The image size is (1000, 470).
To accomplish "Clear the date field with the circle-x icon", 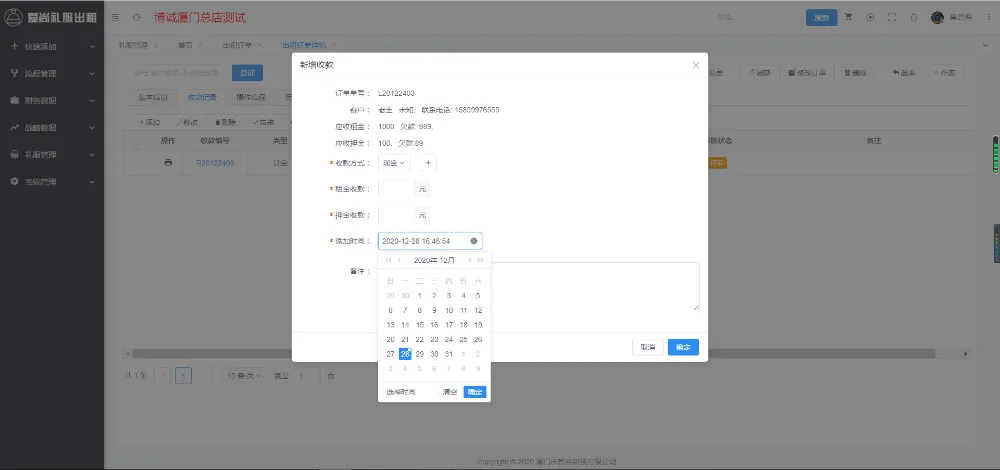I will click(x=474, y=241).
